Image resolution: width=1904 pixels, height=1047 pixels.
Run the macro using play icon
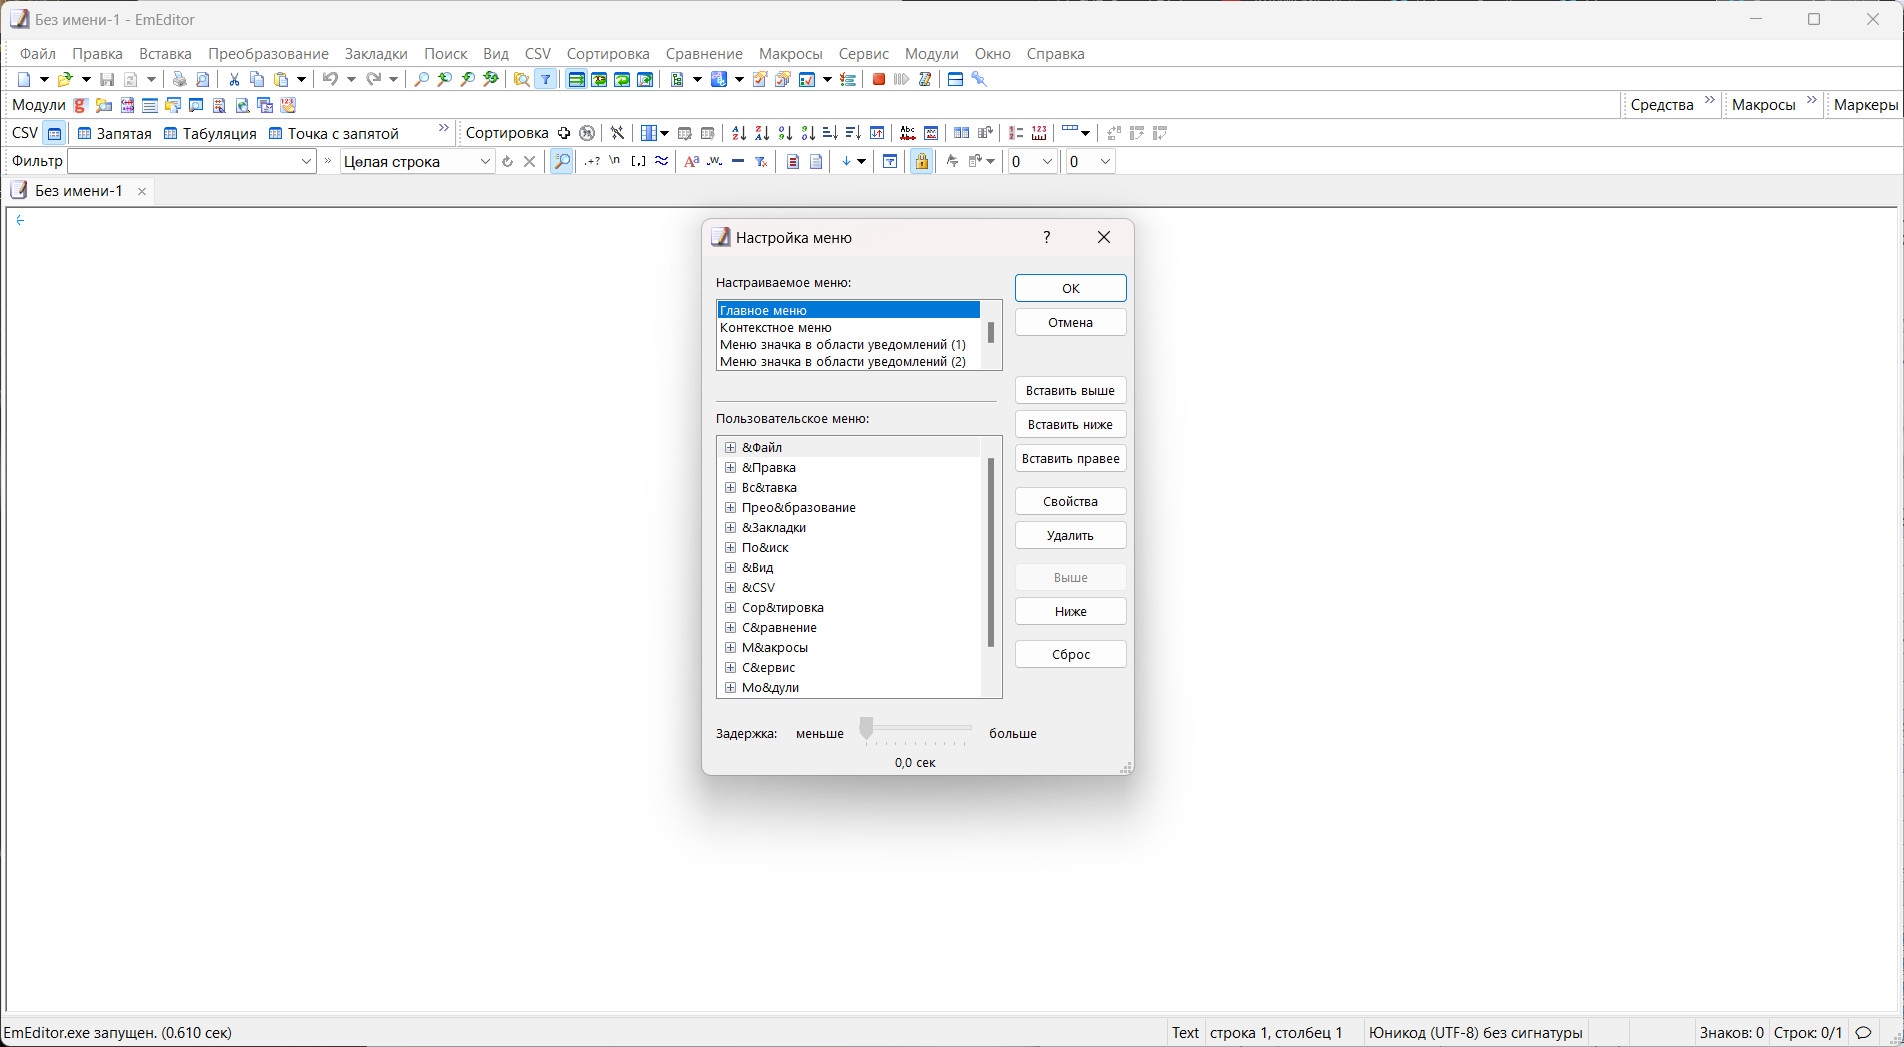[x=900, y=79]
